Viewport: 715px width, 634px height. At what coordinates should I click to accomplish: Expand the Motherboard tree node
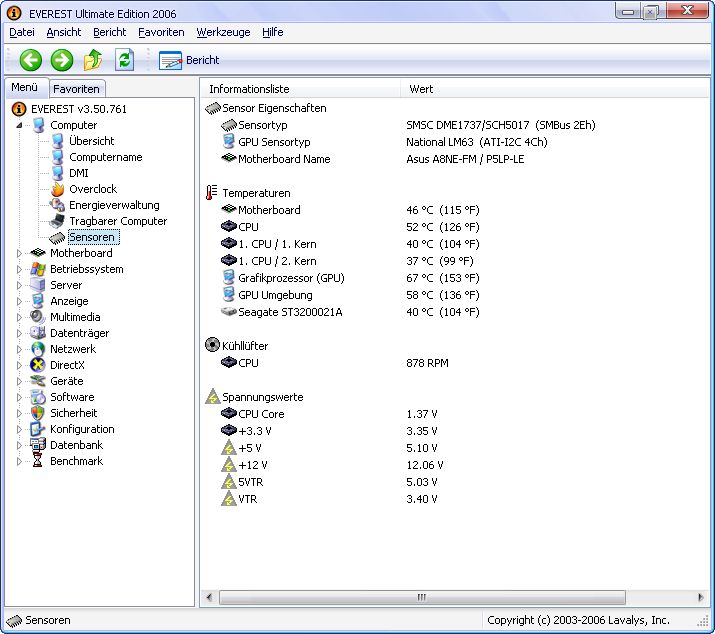tap(19, 253)
